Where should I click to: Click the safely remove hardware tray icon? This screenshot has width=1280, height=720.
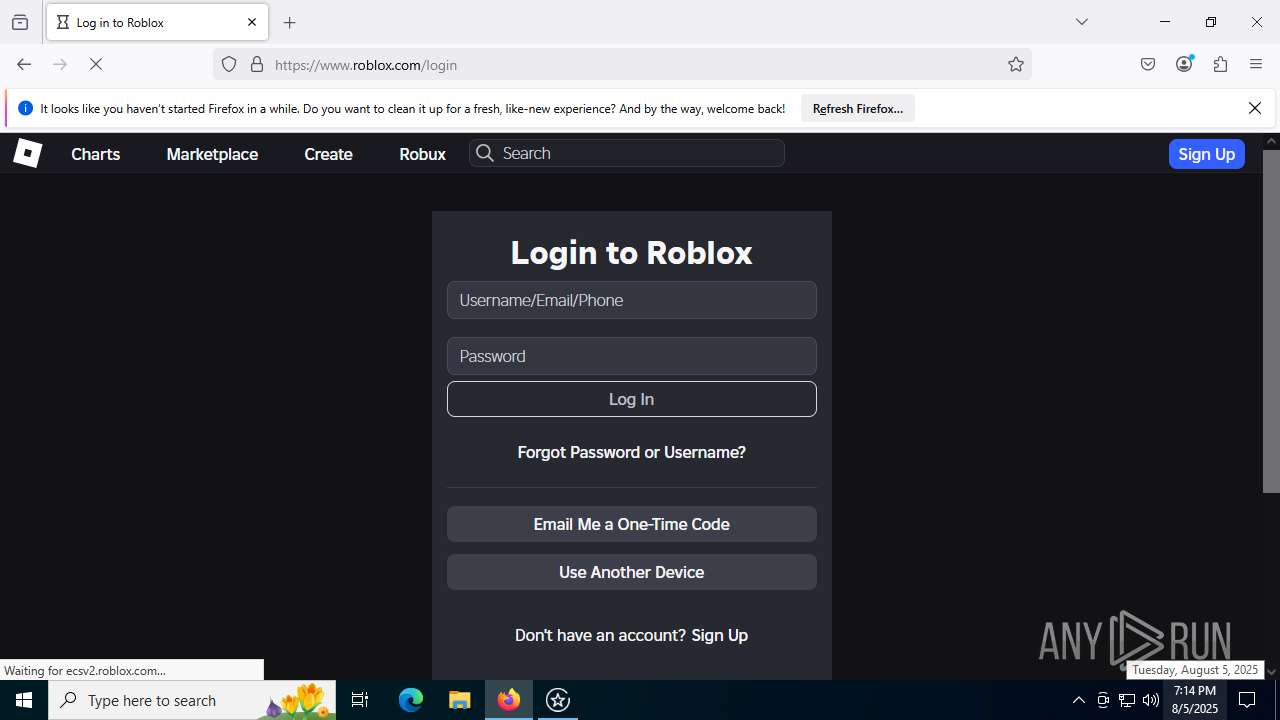point(1103,700)
